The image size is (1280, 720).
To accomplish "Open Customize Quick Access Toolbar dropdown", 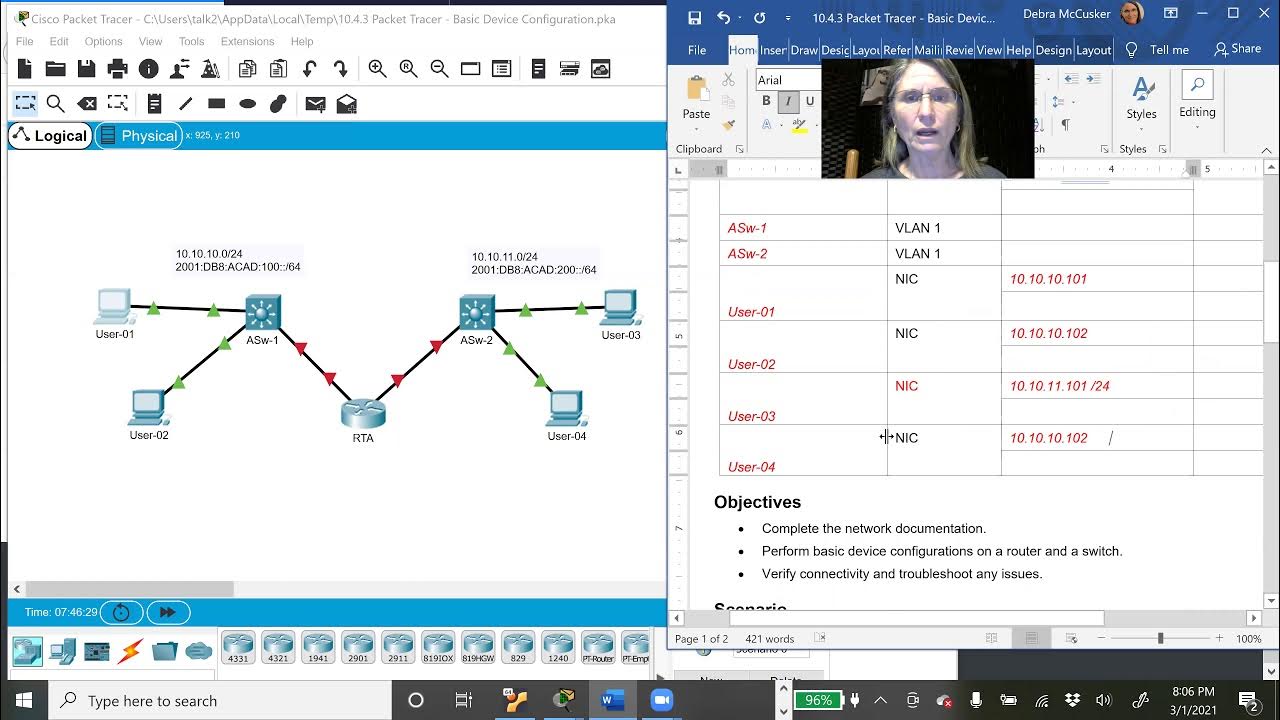I will 788,18.
